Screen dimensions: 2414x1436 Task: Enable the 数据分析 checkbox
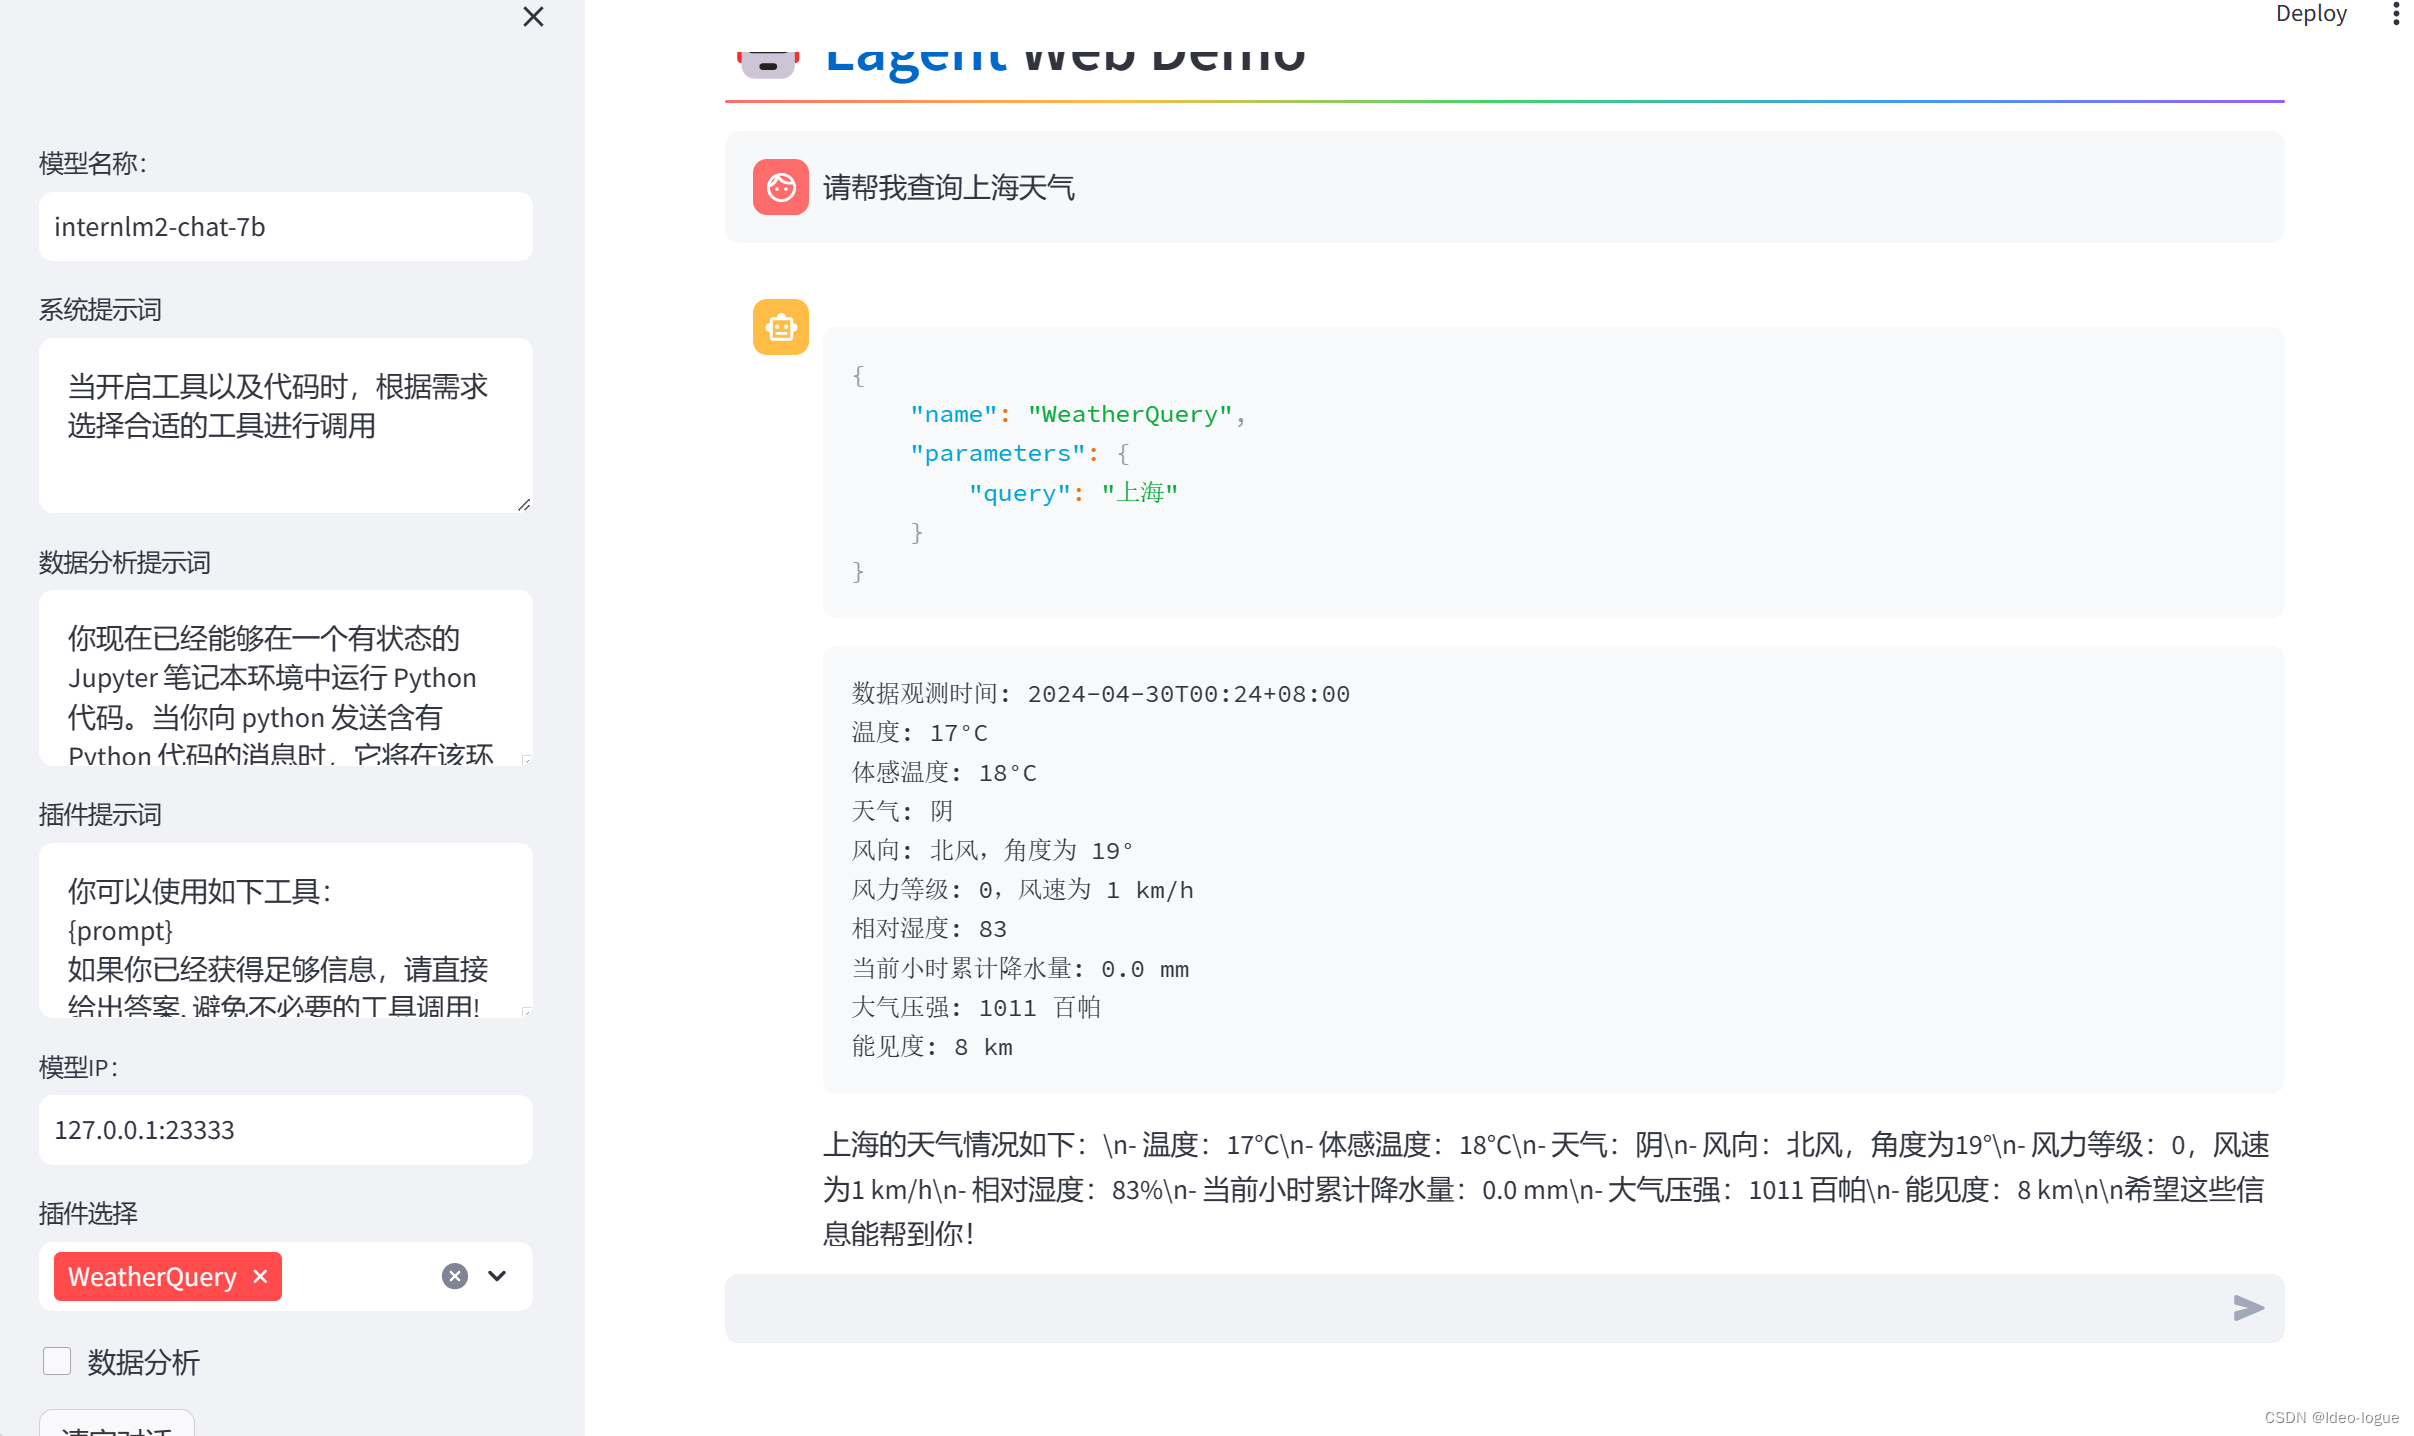click(57, 1361)
